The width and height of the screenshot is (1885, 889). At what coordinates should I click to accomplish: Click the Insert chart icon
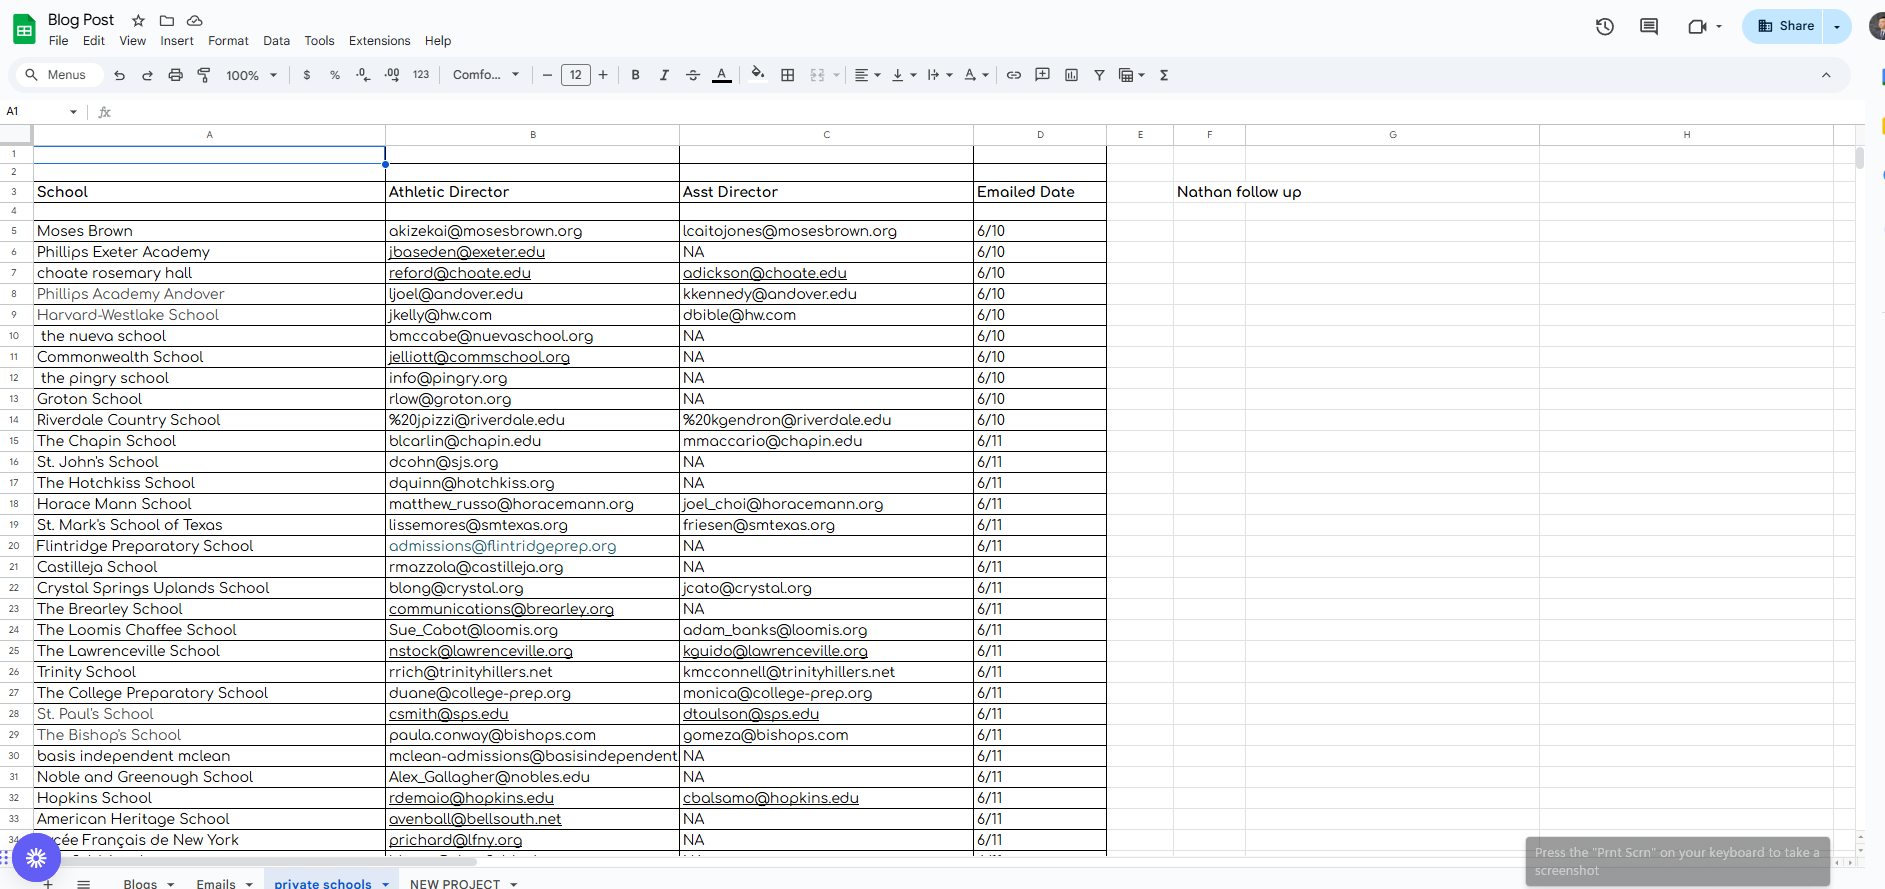click(x=1072, y=75)
